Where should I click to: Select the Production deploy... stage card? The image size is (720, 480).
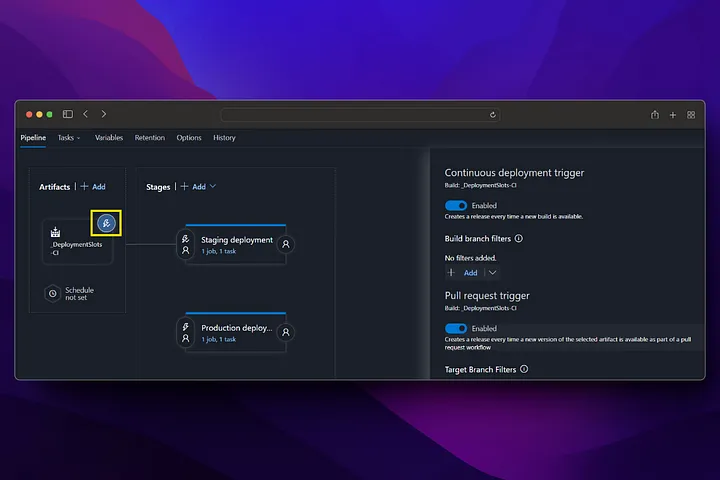(236, 333)
